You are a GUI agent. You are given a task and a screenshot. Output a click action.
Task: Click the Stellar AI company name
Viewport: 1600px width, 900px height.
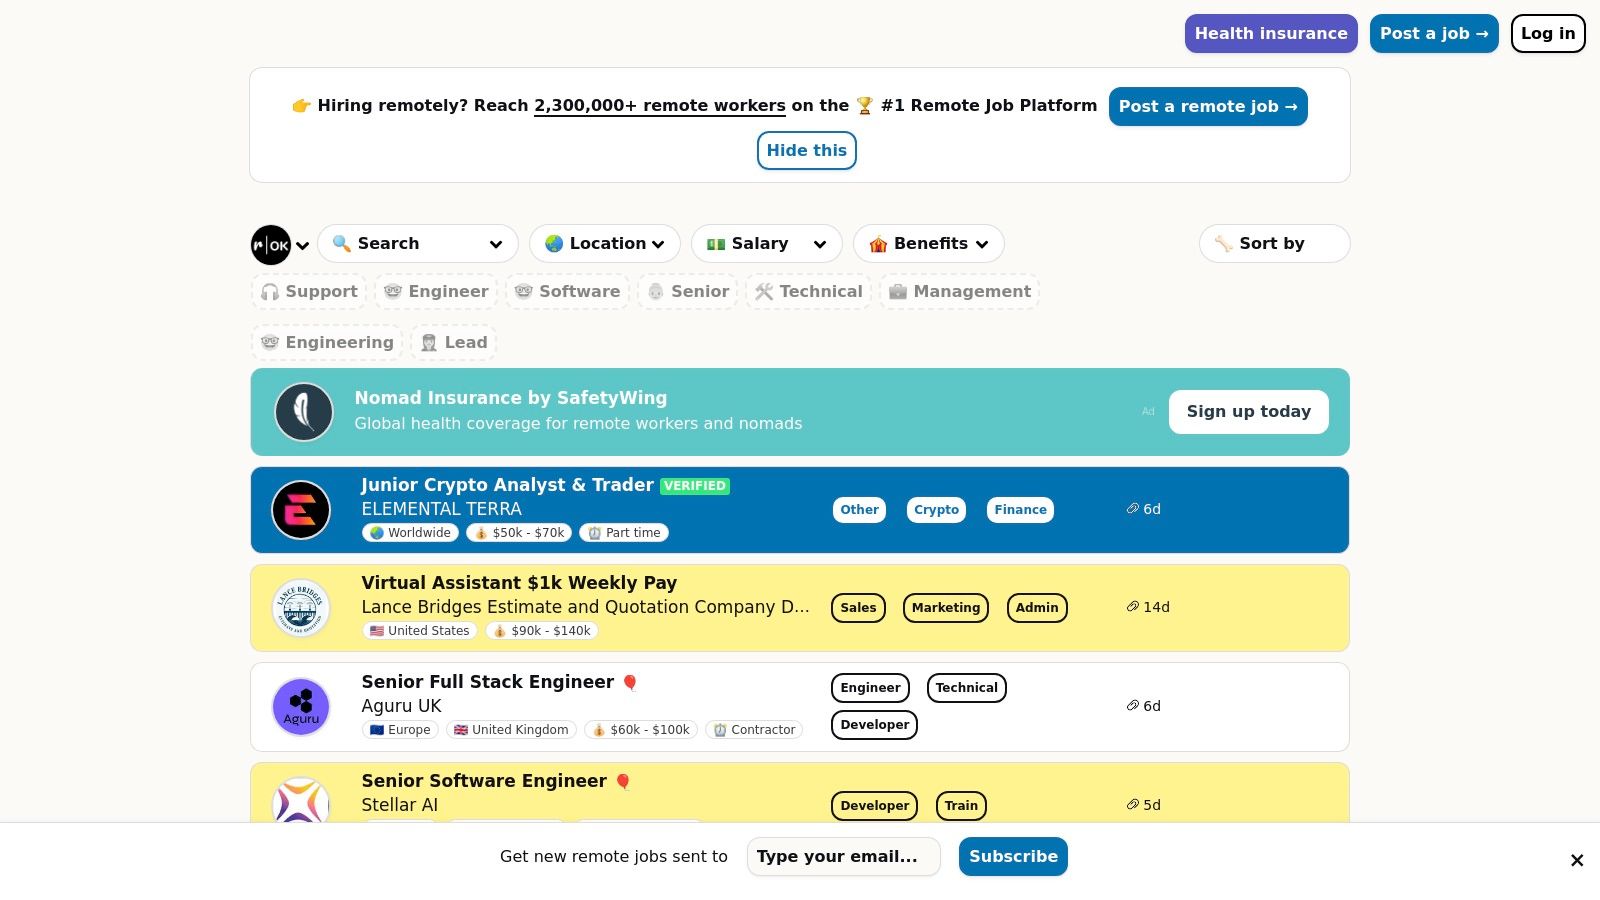click(x=399, y=805)
